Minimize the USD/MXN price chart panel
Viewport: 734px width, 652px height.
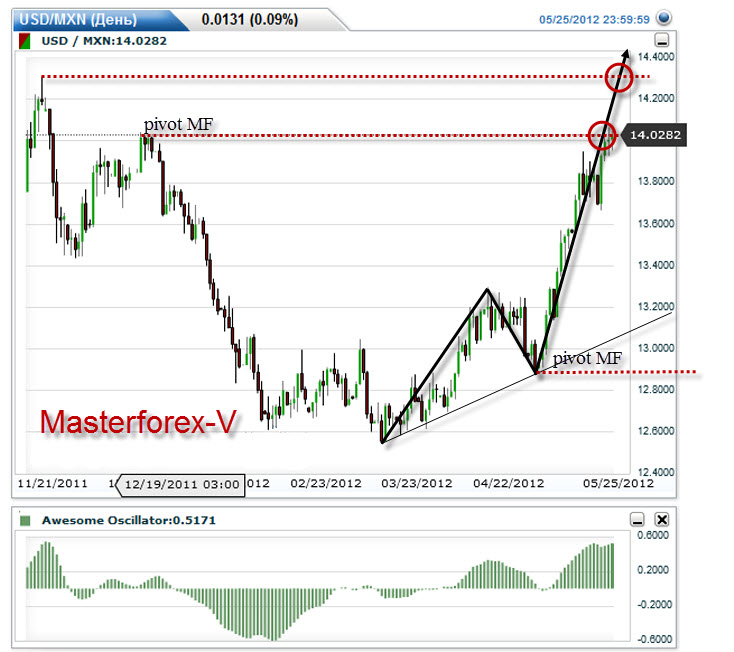661,40
